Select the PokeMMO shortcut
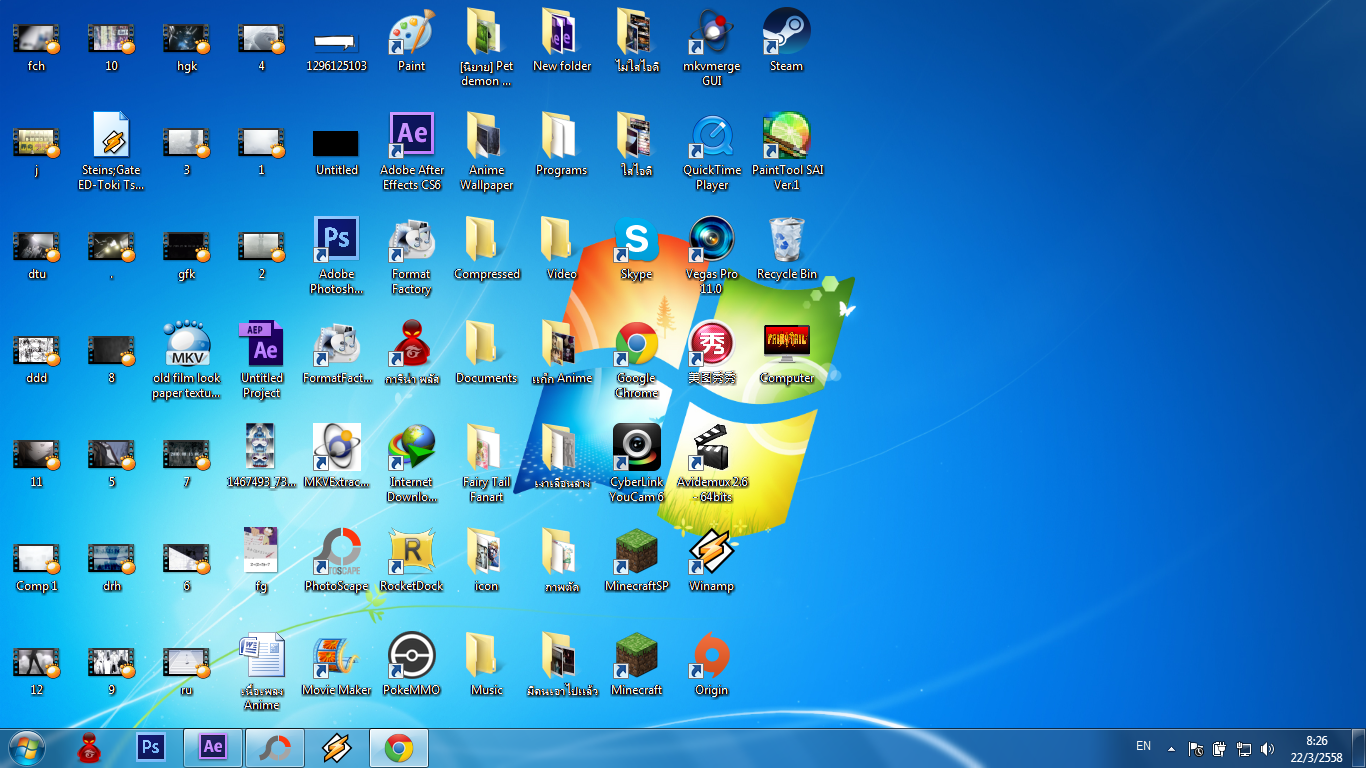 [x=411, y=665]
